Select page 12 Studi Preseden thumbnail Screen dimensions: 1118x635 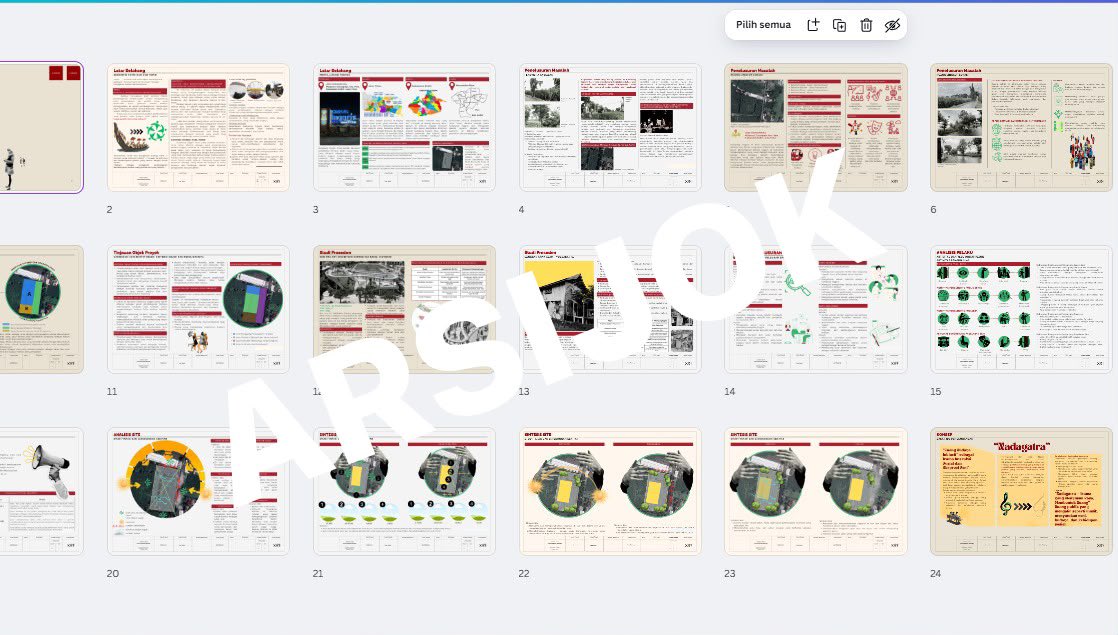coord(404,309)
